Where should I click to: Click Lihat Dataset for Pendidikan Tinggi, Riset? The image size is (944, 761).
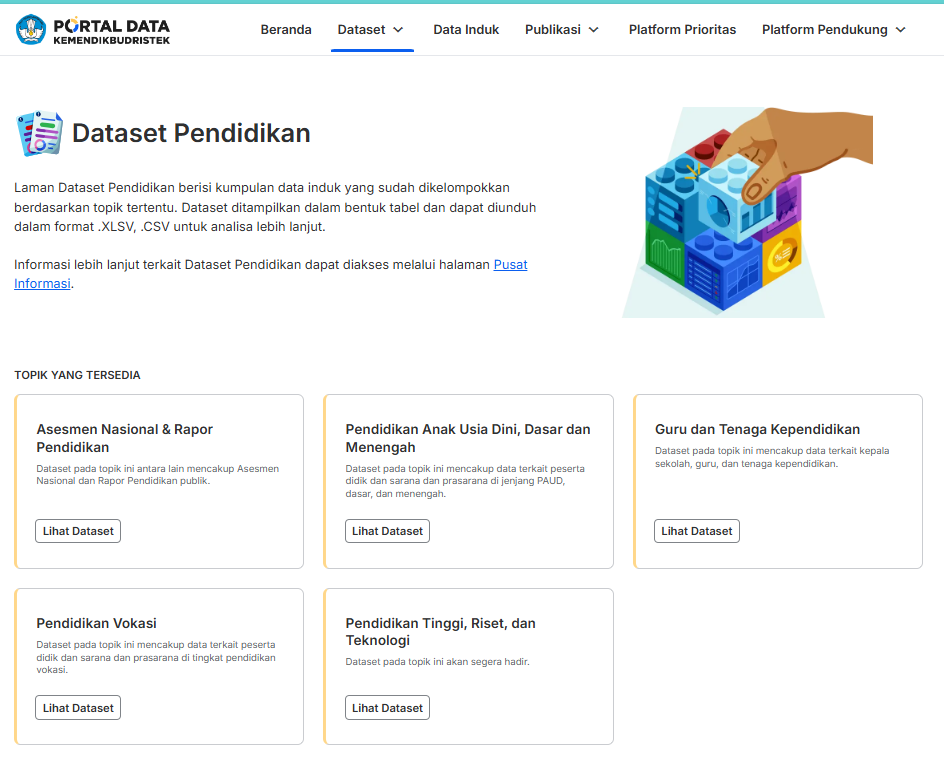tap(387, 708)
